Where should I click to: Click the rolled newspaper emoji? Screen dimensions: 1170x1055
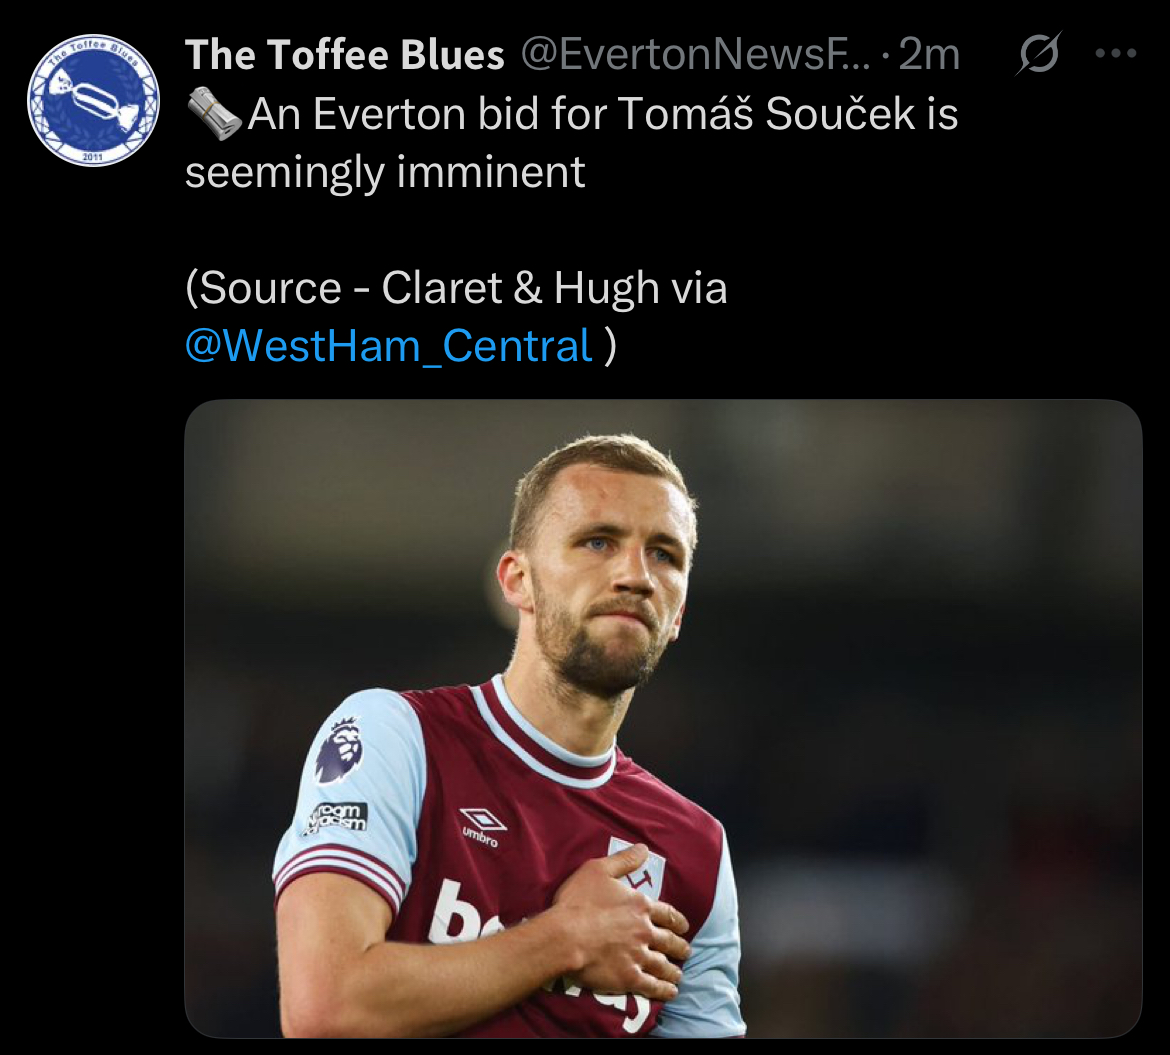214,116
